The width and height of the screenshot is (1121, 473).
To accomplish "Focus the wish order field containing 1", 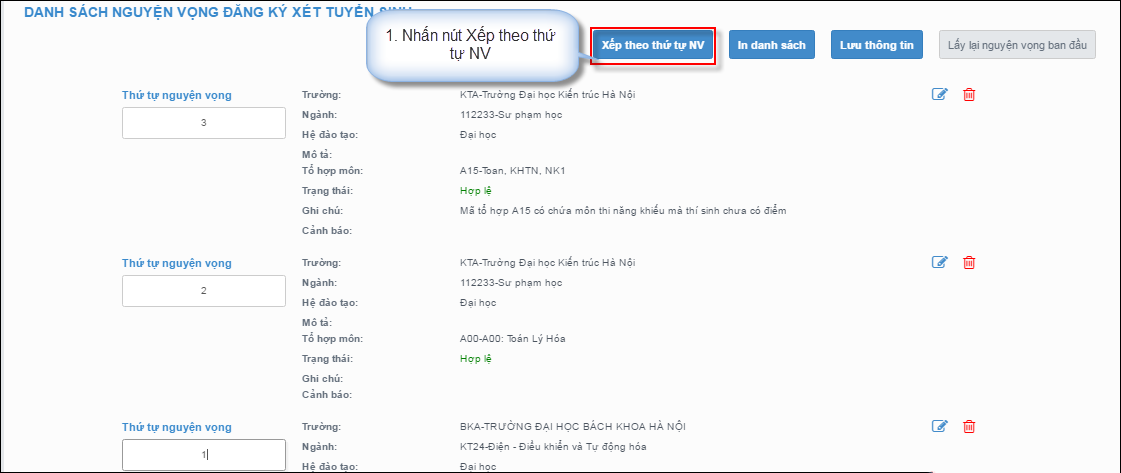I will pyautogui.click(x=204, y=455).
